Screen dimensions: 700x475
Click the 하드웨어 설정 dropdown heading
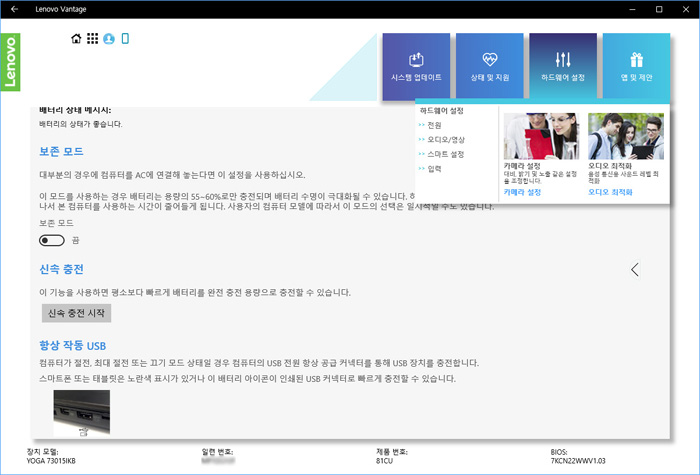442,111
